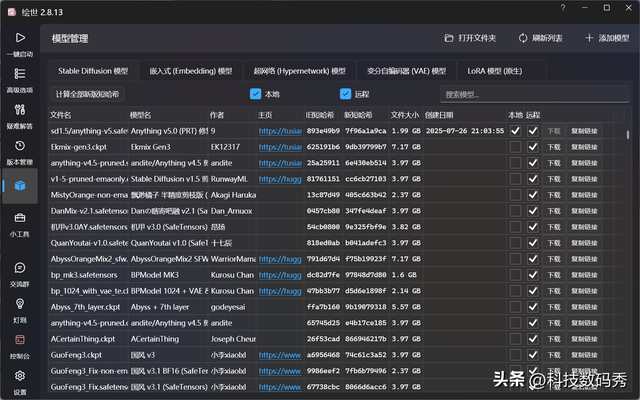Click 下载 button for Ekmix-gen3.ckpt

point(554,147)
